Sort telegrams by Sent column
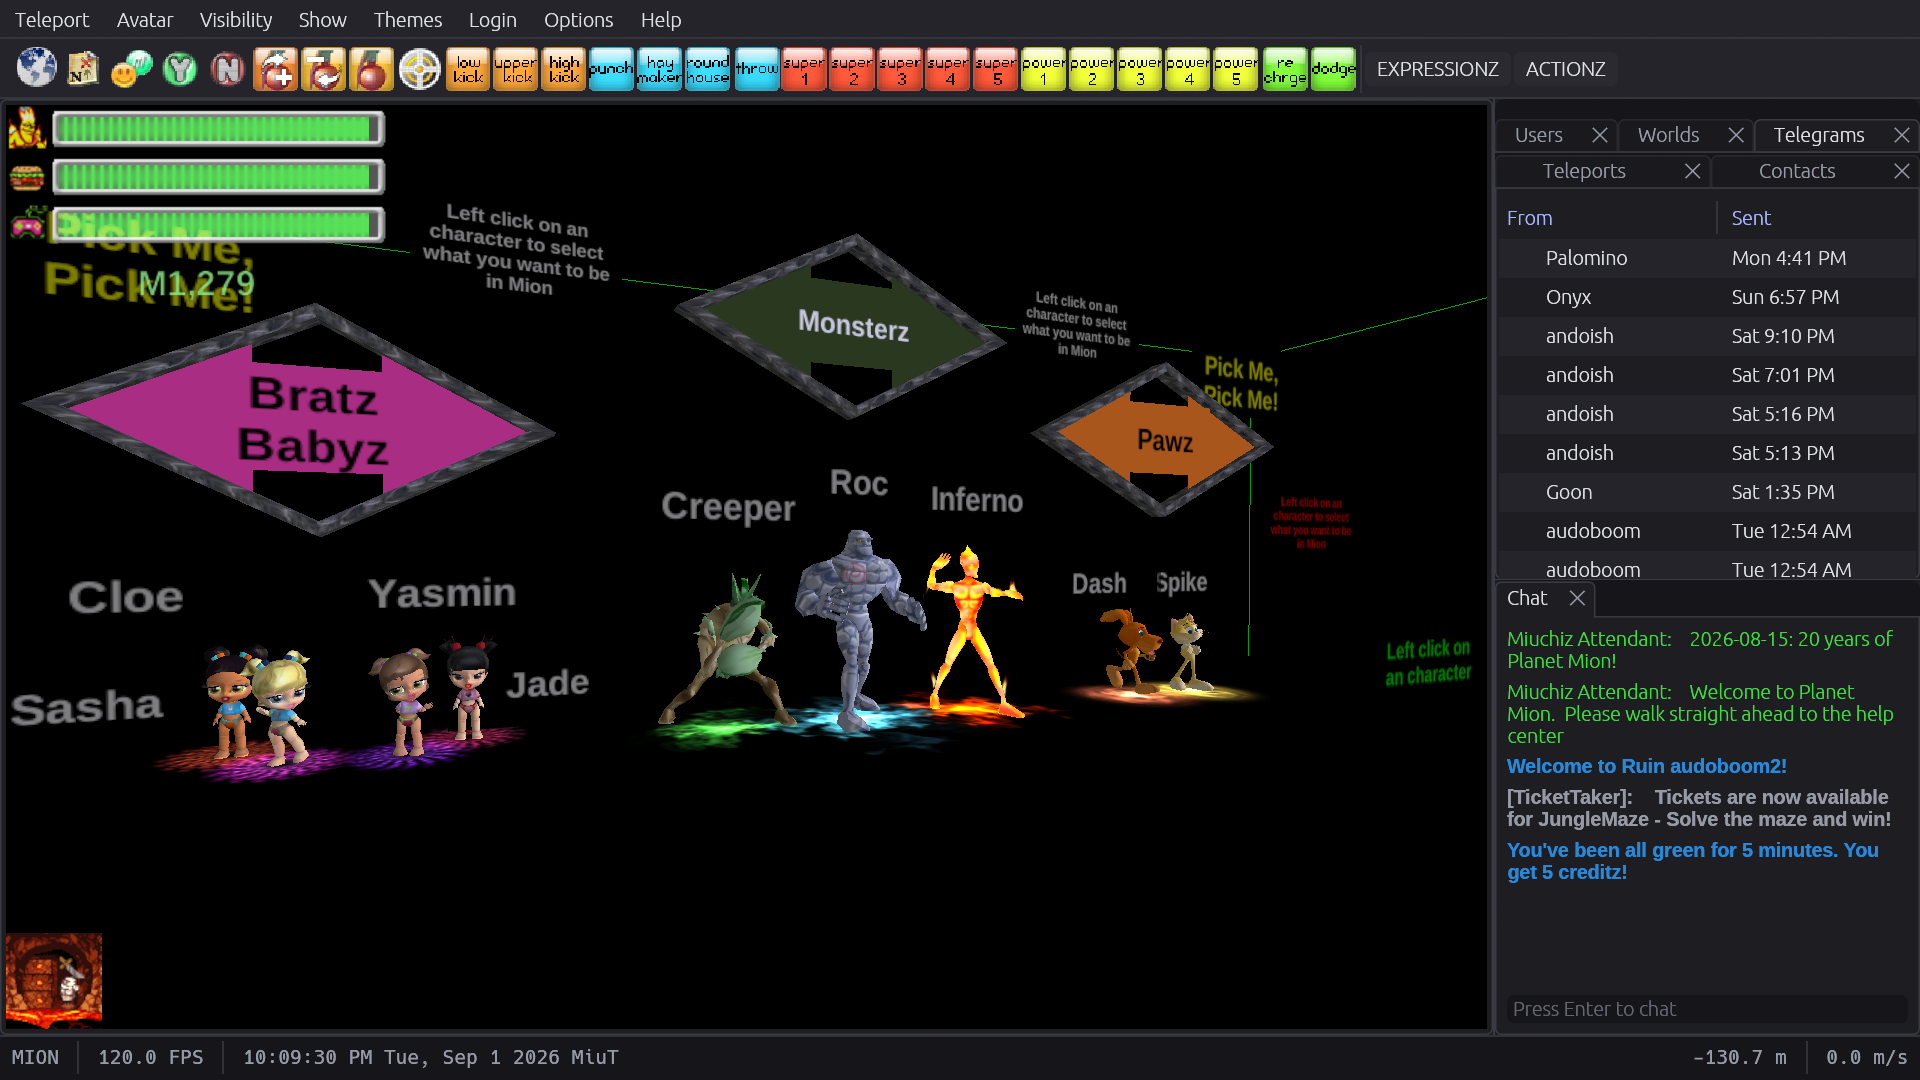 tap(1817, 218)
